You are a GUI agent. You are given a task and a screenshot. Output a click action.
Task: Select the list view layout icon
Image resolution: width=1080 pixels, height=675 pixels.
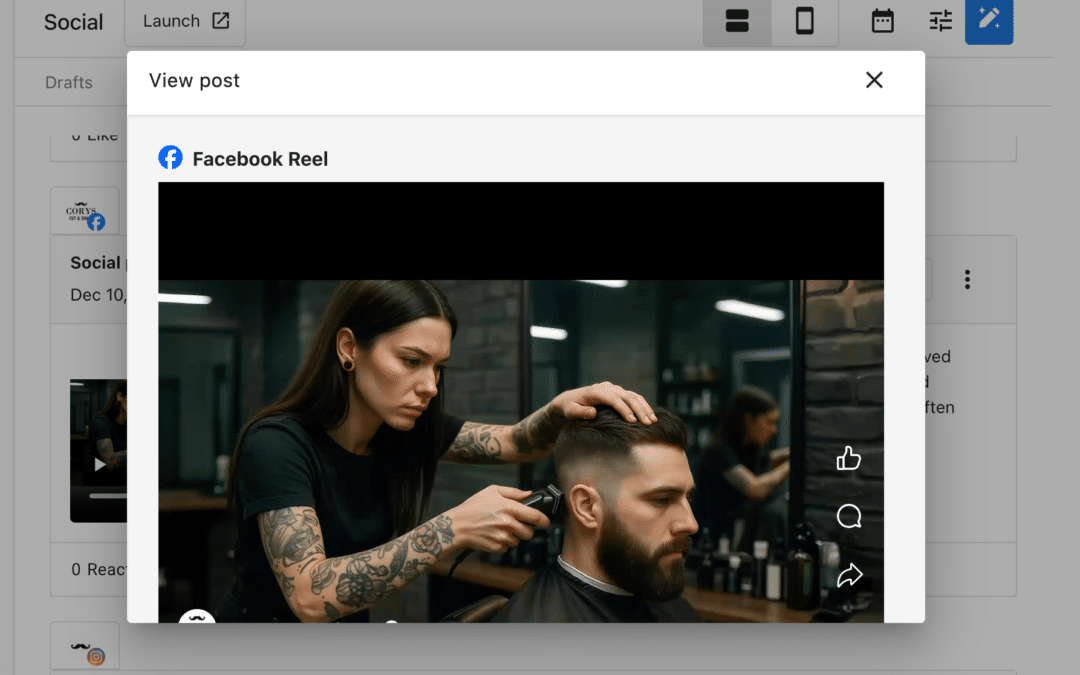tap(737, 21)
